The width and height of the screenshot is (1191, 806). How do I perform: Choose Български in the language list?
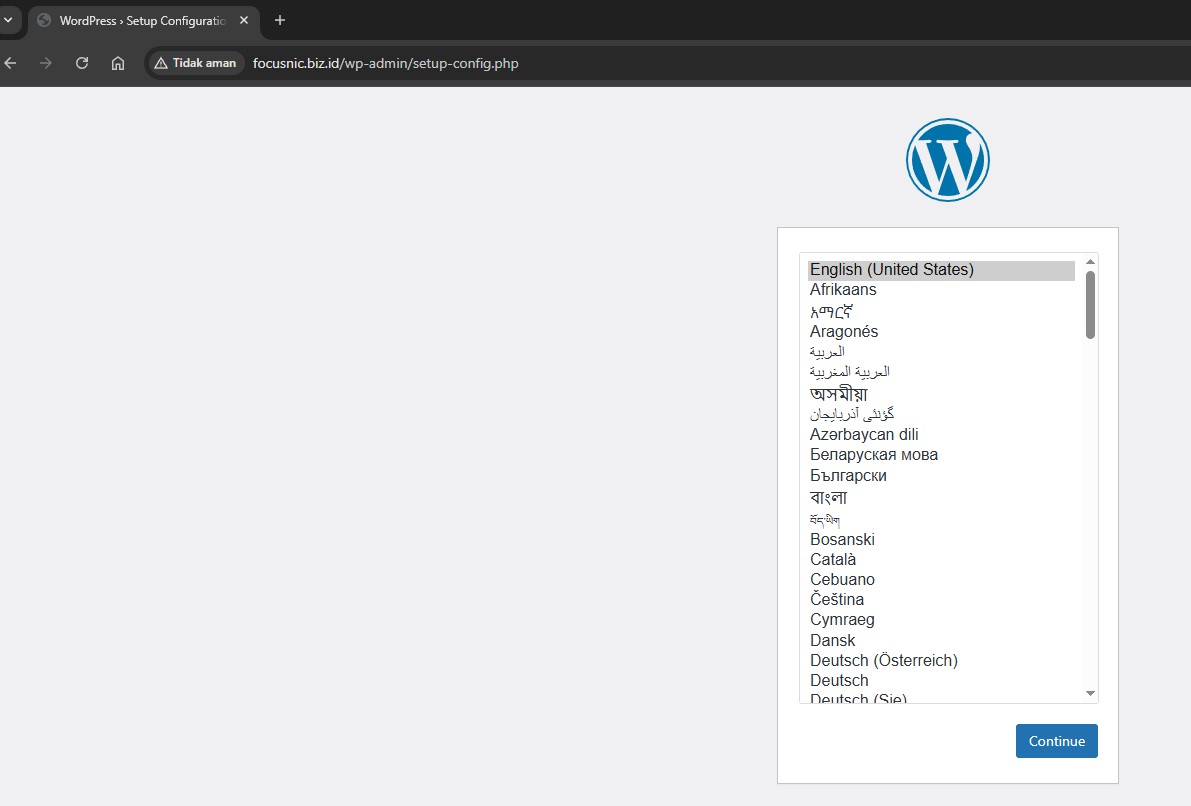[941, 476]
